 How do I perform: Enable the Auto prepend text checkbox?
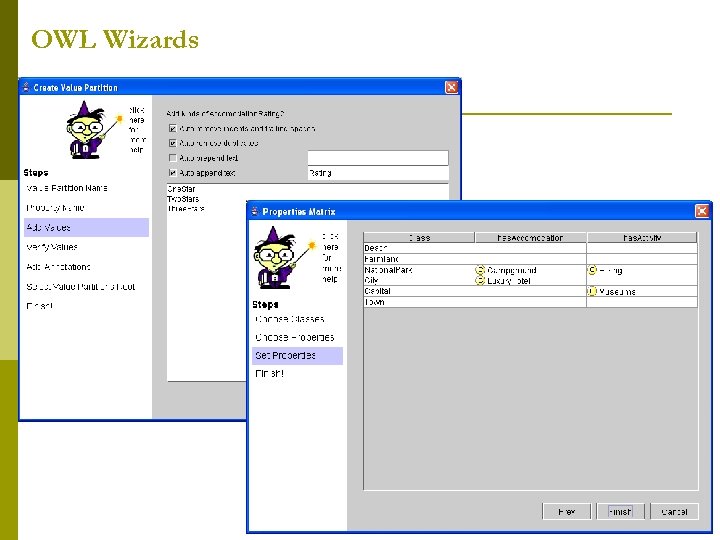173,158
